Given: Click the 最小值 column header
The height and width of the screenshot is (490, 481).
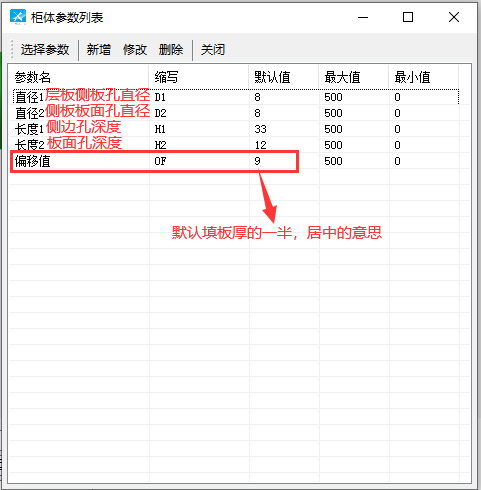Looking at the screenshot, I should coord(424,77).
